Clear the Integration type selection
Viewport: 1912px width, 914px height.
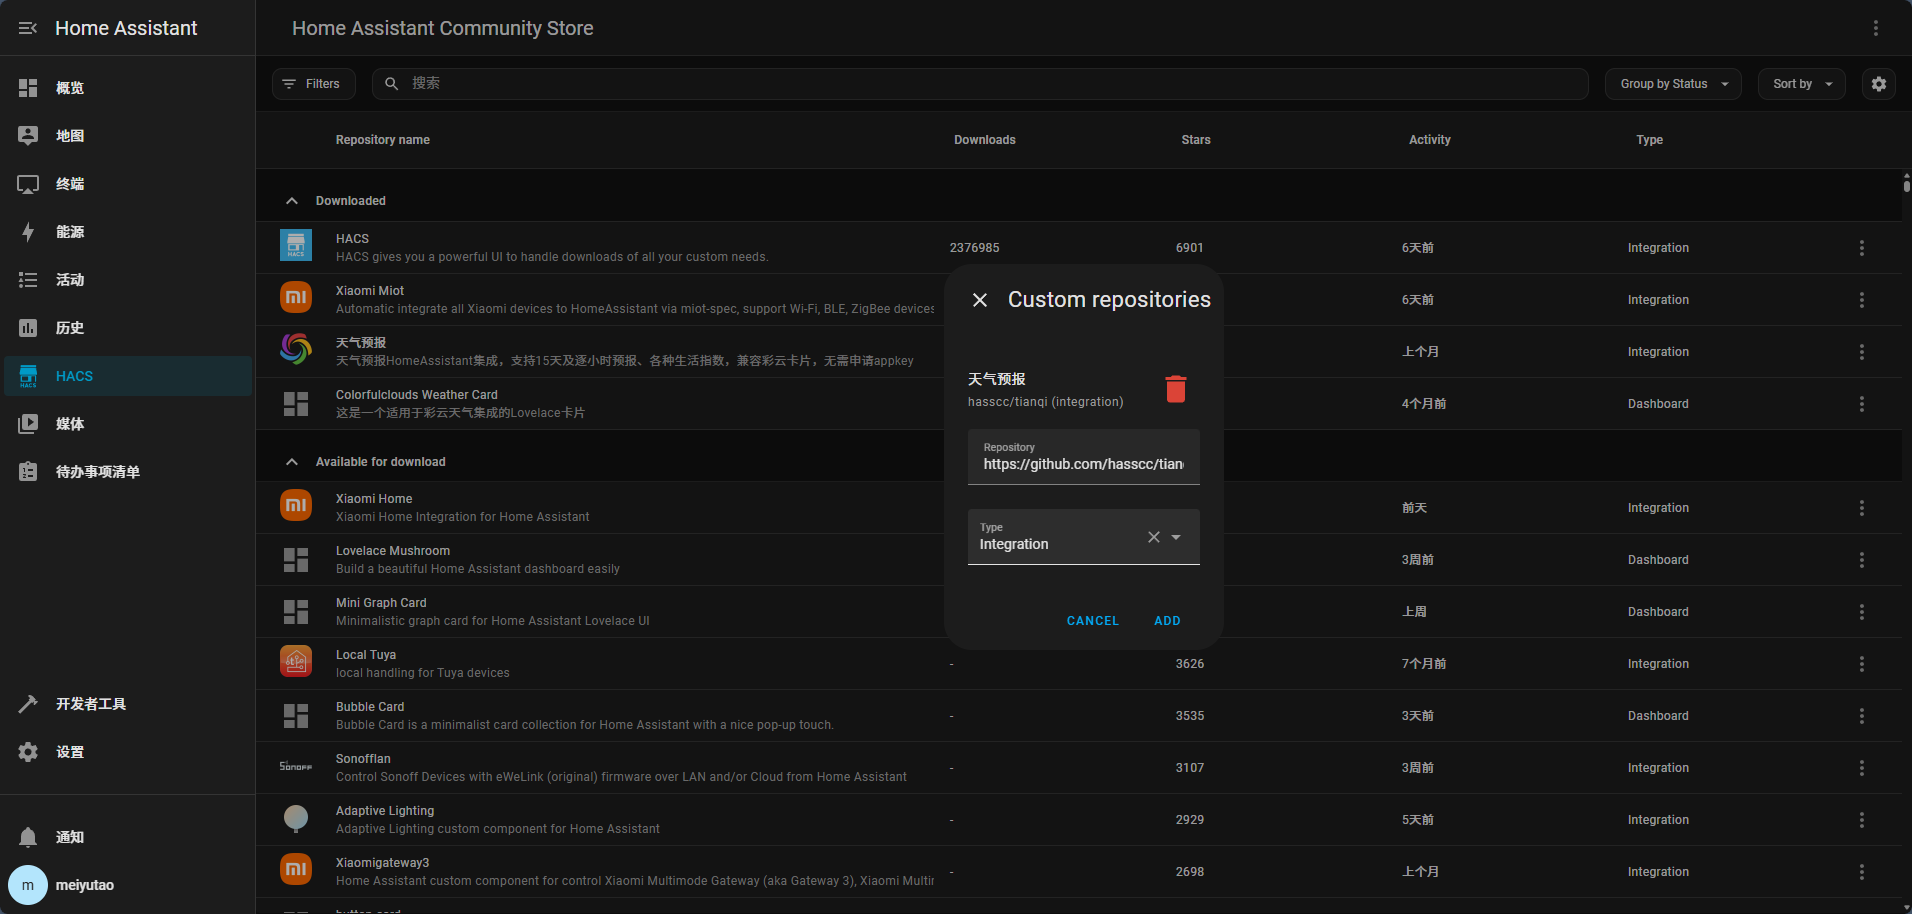pos(1153,537)
